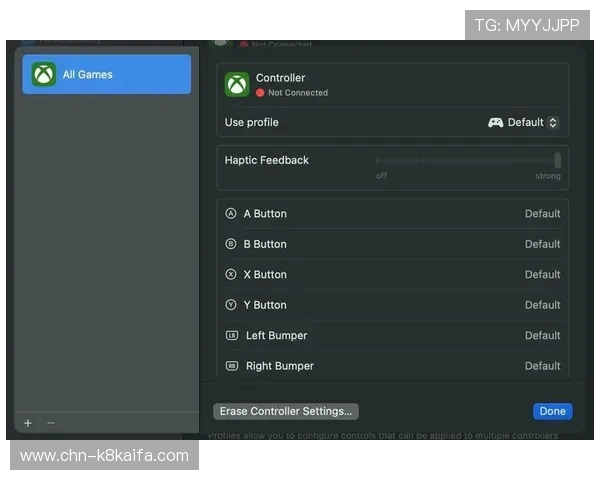Image resolution: width=600 pixels, height=480 pixels.
Task: Open Left Bumper Default mapping
Action: pyautogui.click(x=542, y=335)
